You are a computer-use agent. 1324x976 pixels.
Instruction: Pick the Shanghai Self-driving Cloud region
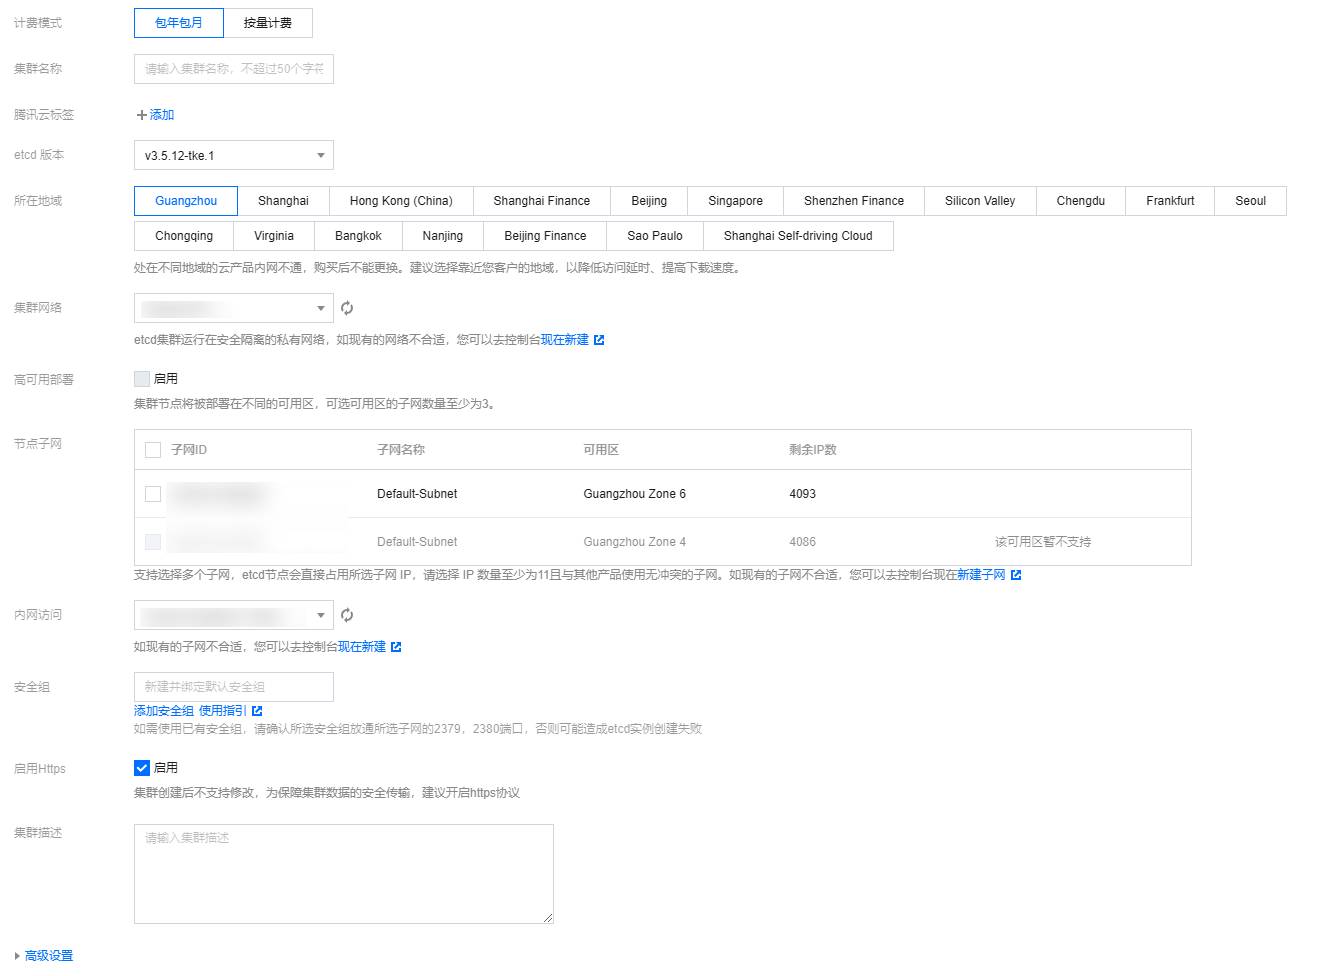click(798, 236)
